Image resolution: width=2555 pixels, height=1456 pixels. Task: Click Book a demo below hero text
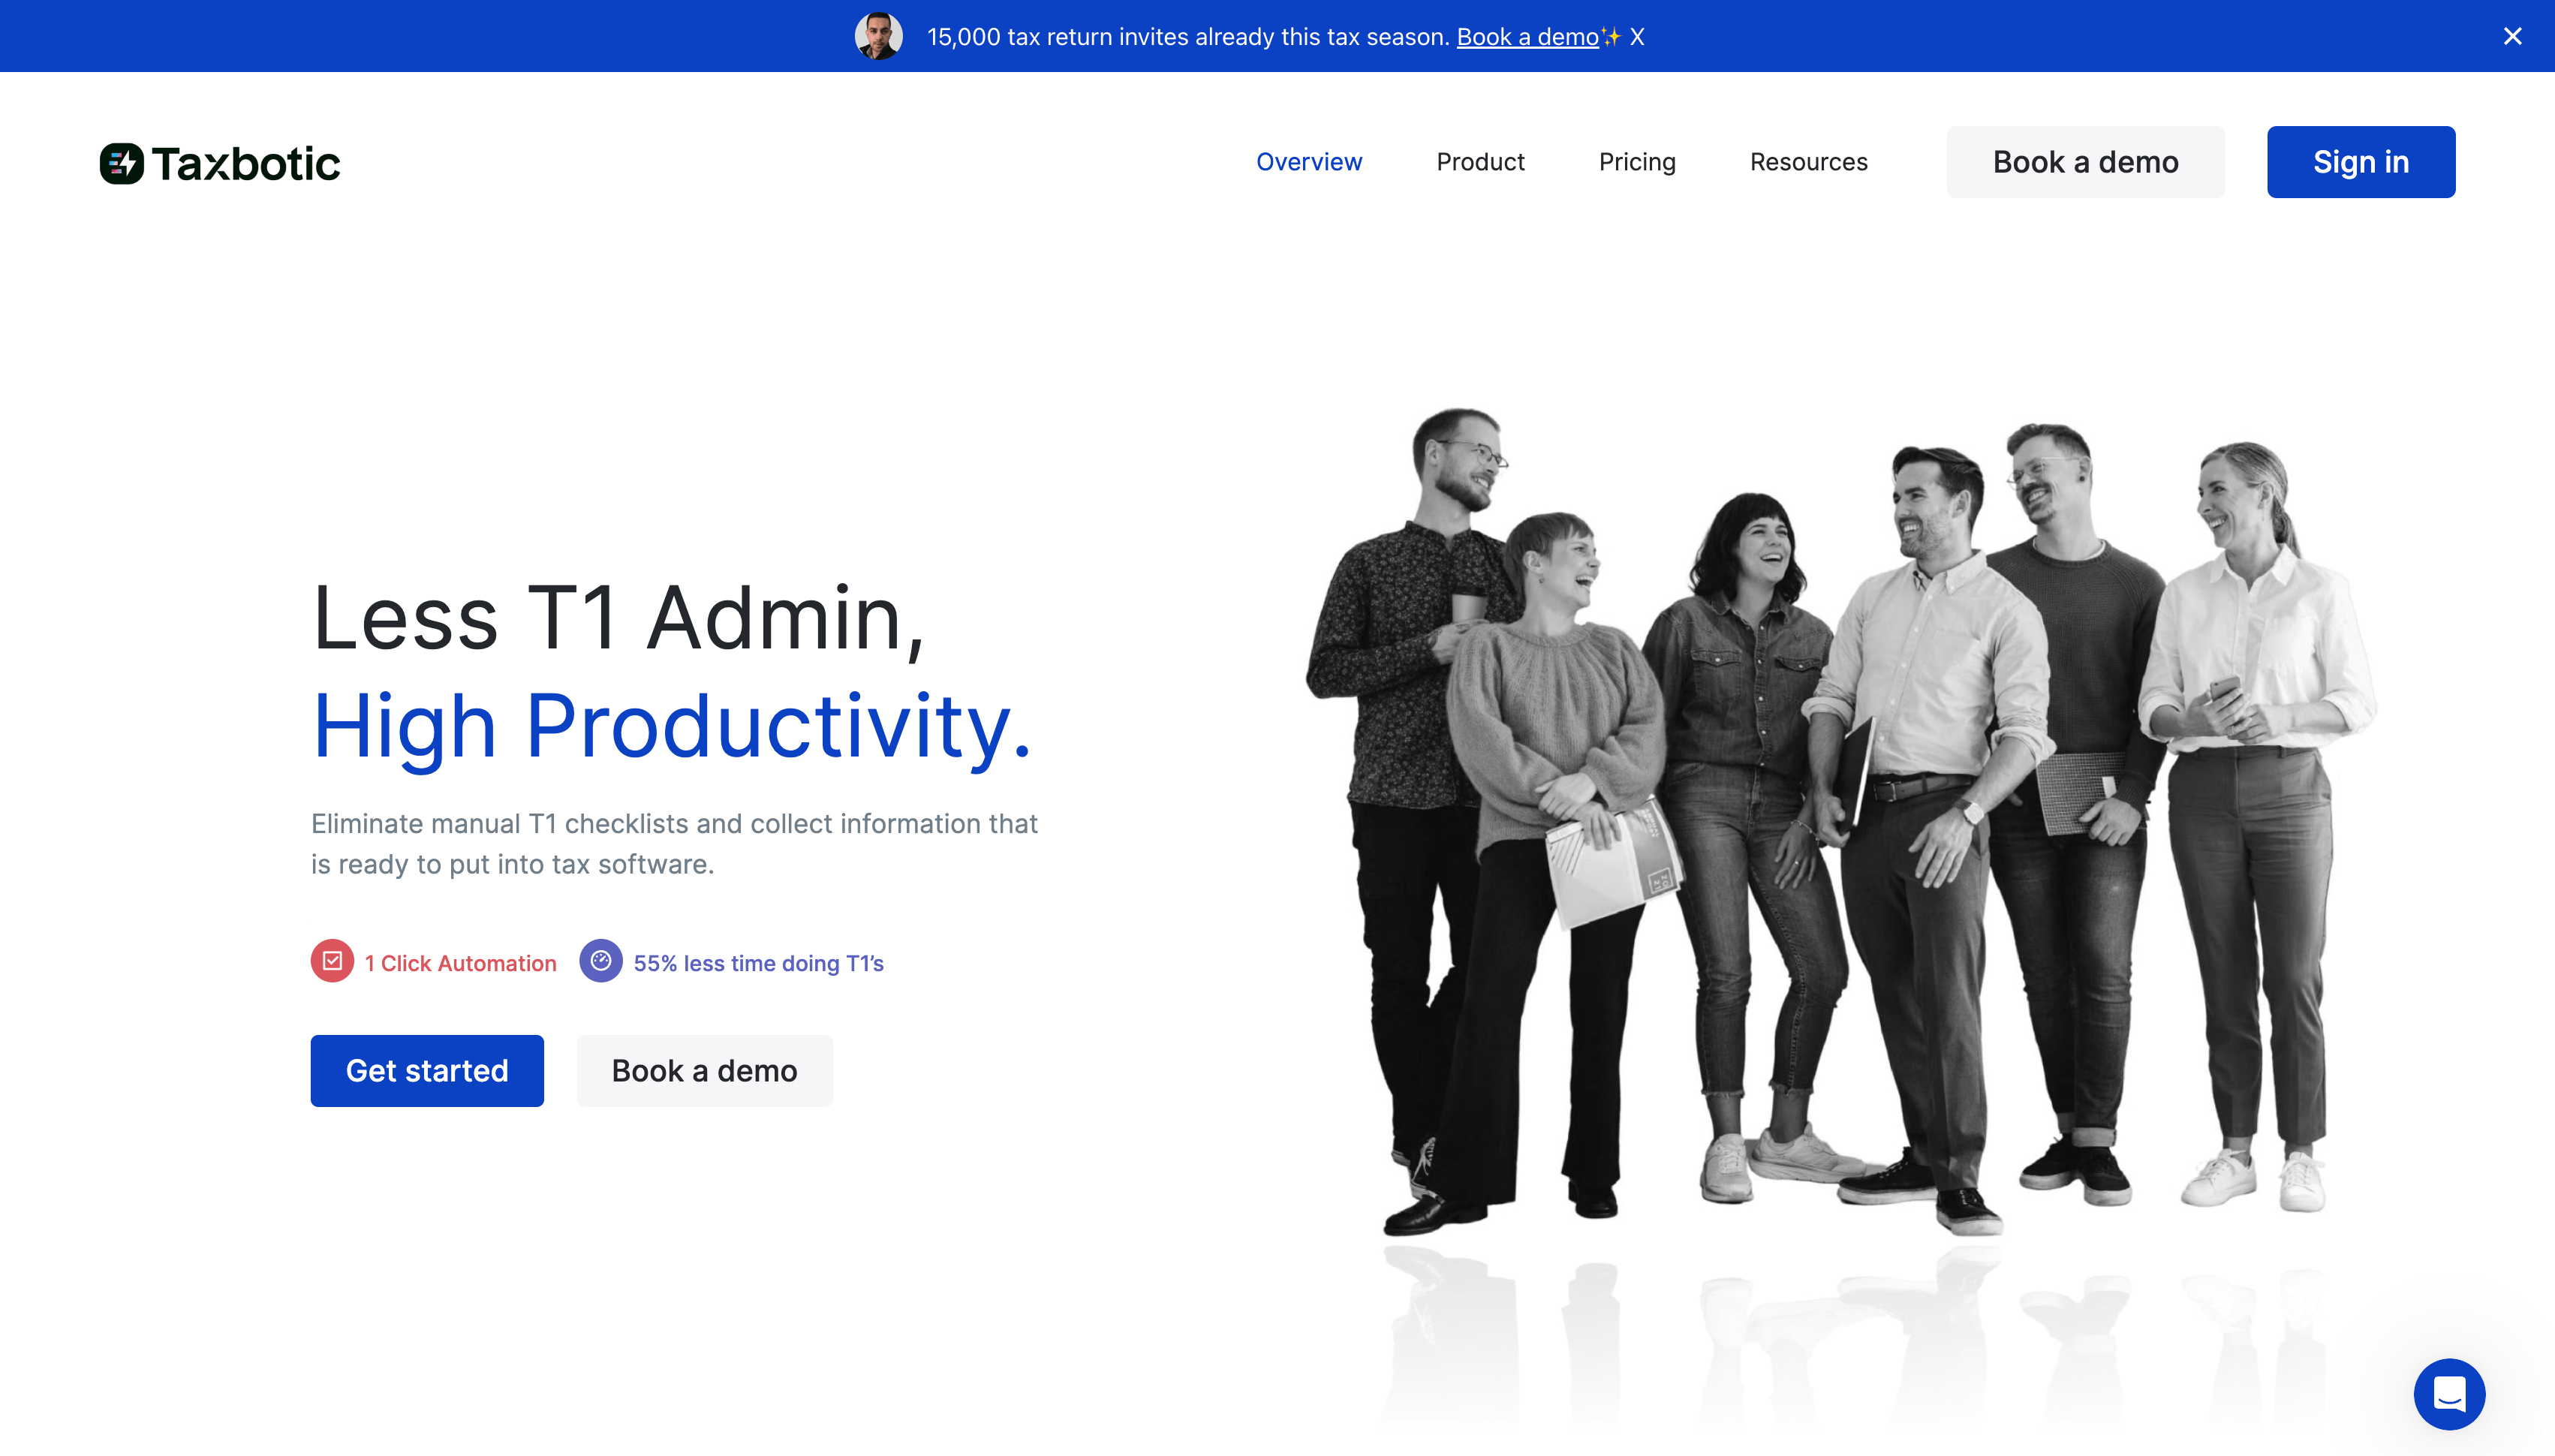(704, 1070)
